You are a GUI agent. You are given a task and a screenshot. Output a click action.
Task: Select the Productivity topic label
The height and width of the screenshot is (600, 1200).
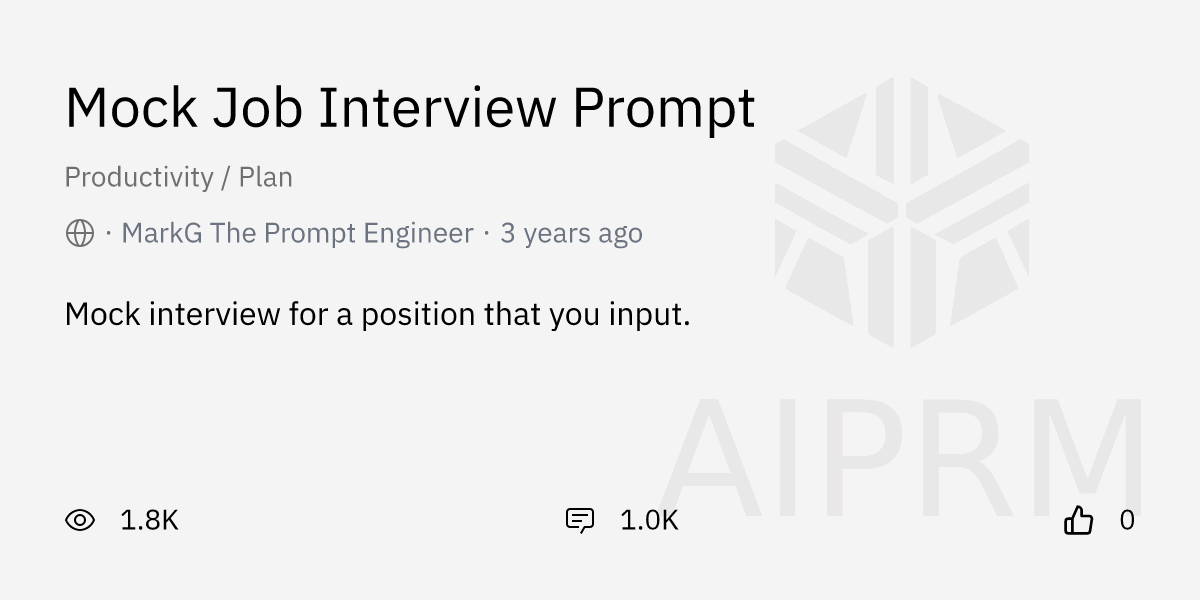(x=139, y=178)
